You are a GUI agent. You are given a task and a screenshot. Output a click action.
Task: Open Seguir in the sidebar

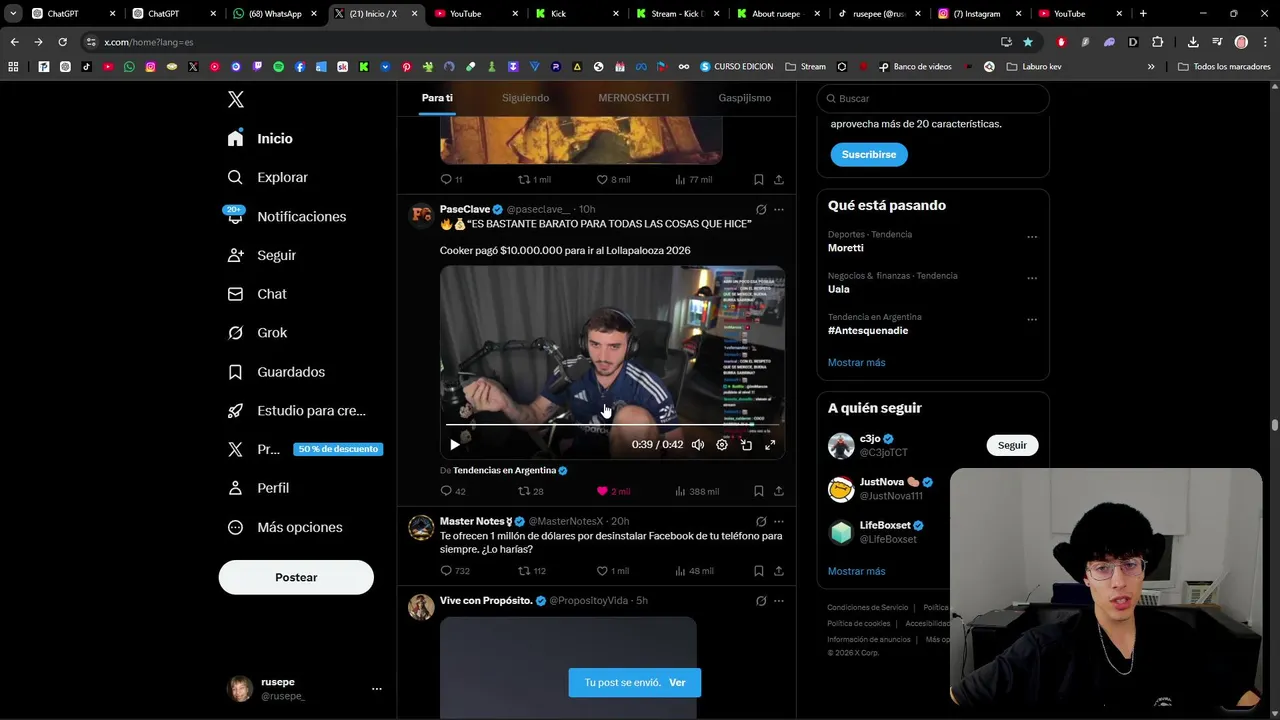pyautogui.click(x=261, y=255)
